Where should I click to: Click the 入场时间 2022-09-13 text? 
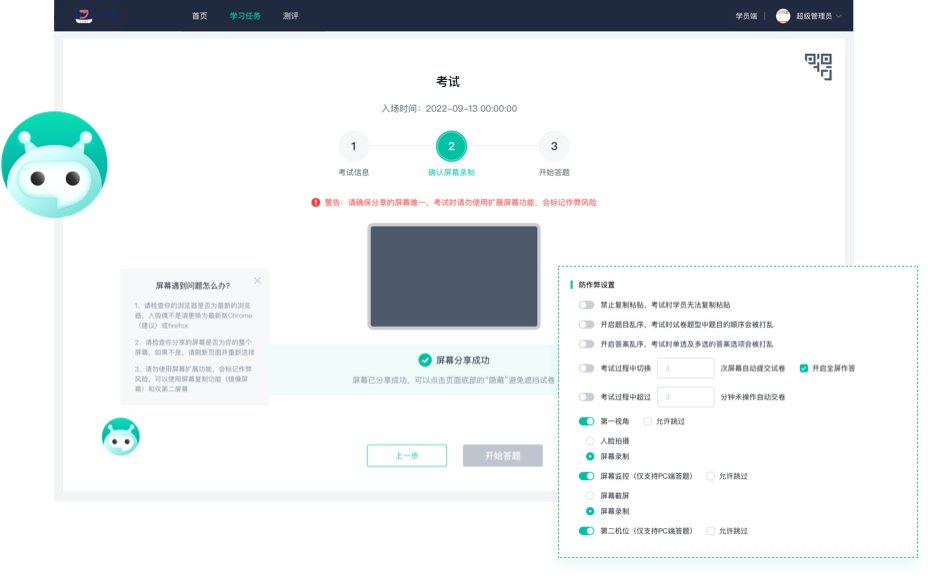click(449, 109)
